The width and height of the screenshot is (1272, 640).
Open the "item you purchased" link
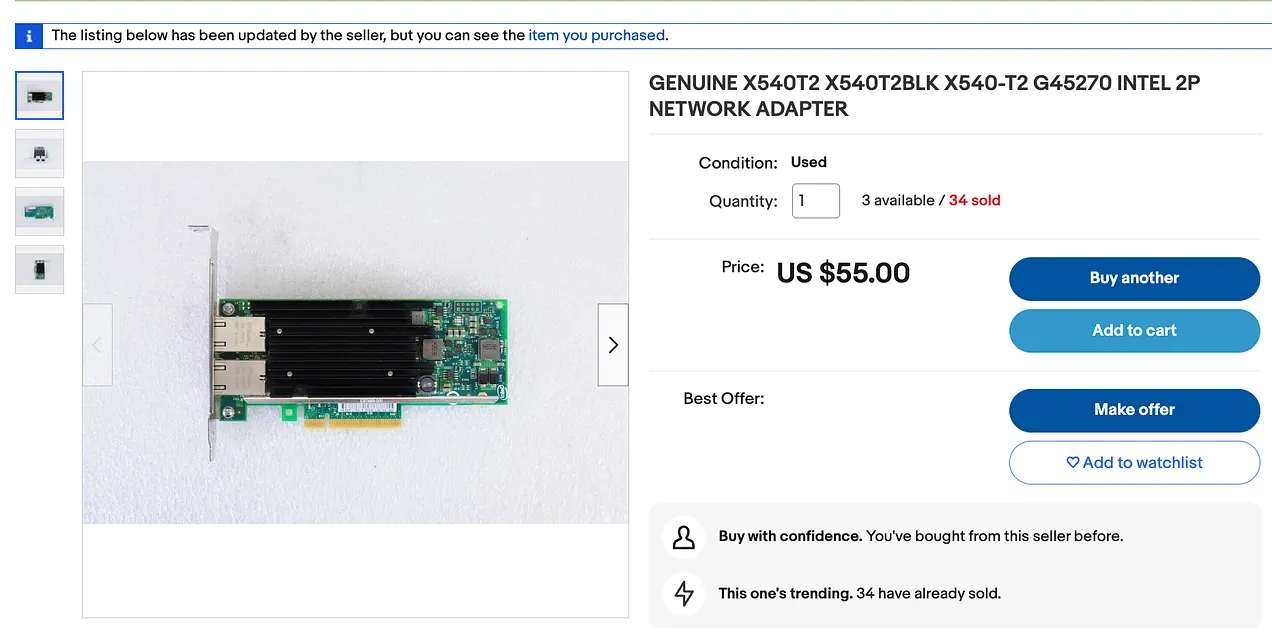tap(596, 35)
